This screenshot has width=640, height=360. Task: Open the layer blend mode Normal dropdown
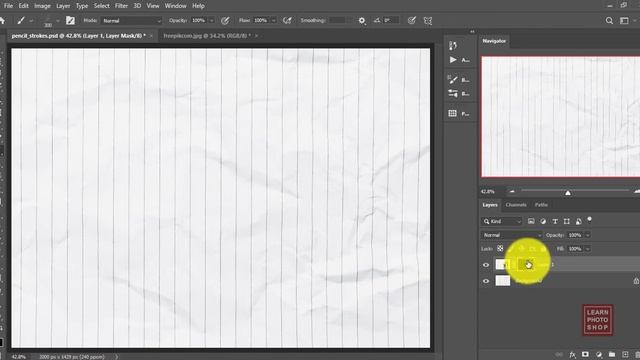coord(511,235)
